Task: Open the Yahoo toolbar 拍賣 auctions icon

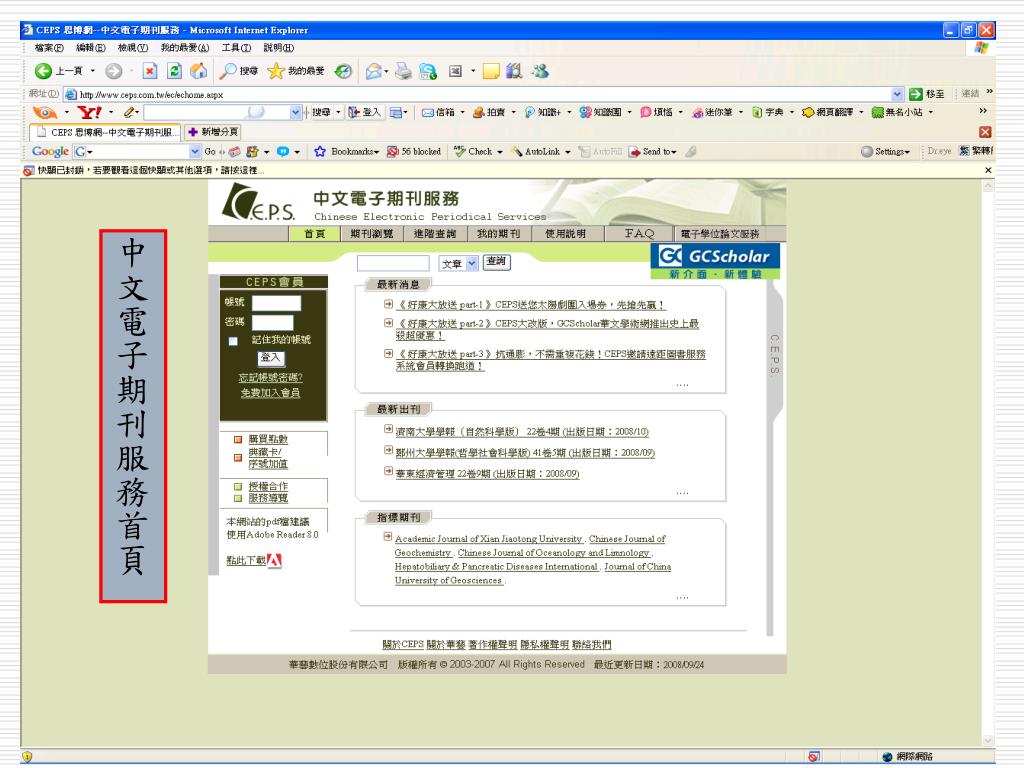Action: tap(479, 112)
